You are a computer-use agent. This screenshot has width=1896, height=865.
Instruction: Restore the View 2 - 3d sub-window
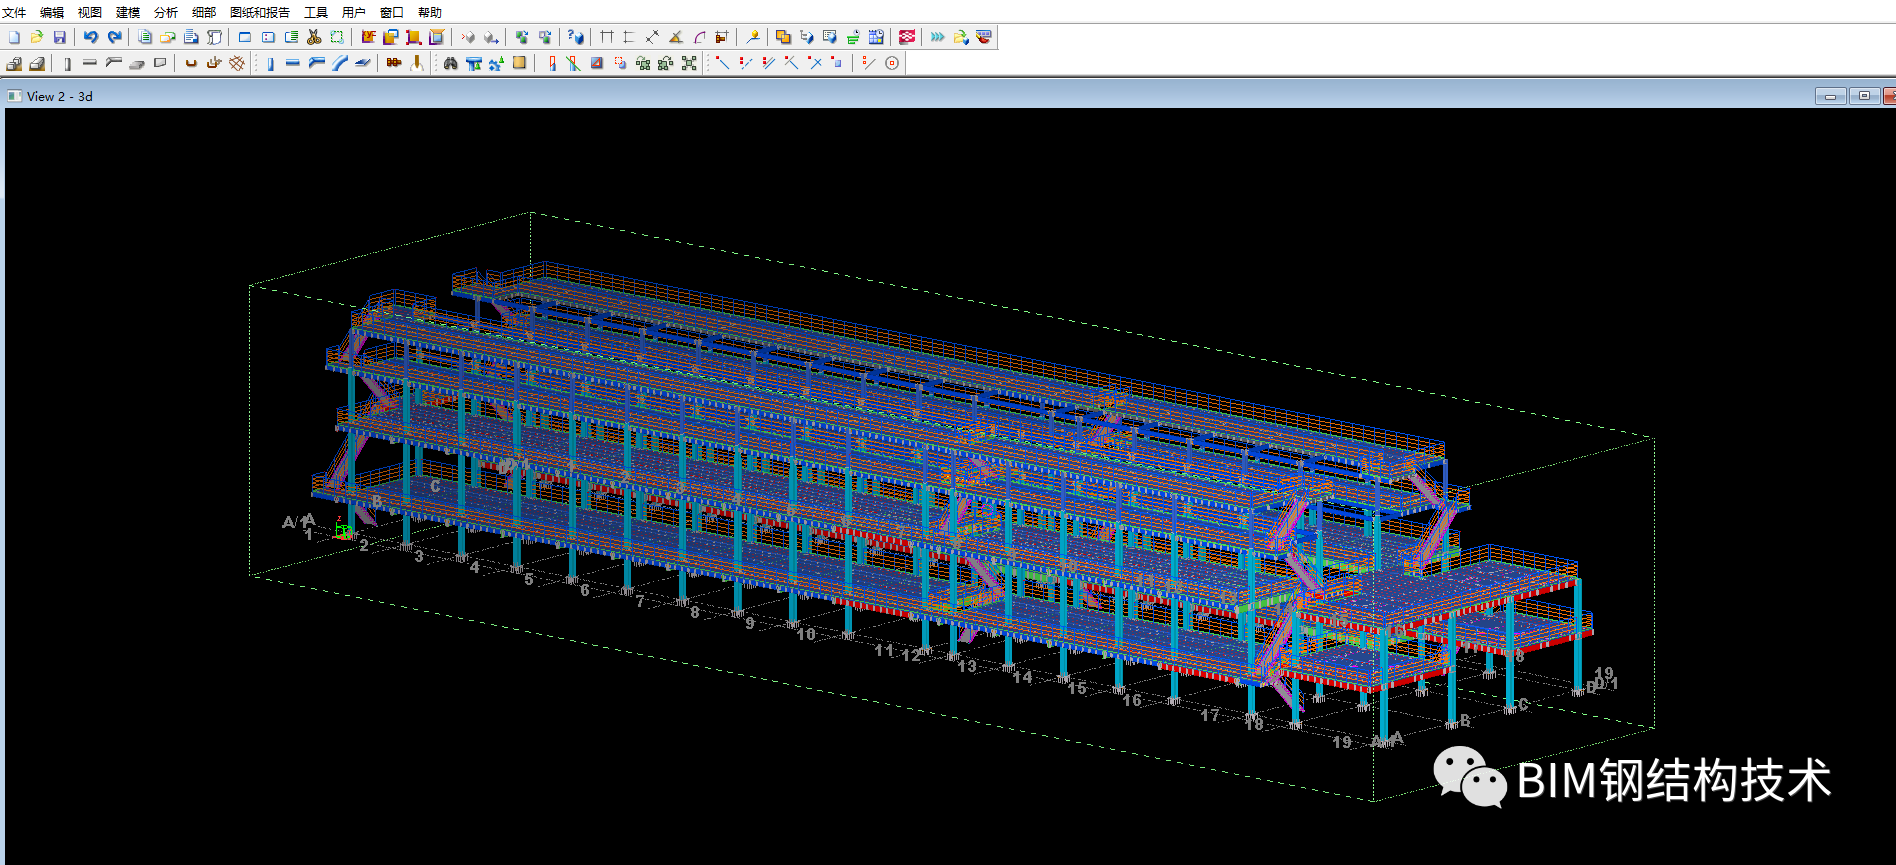click(1863, 96)
